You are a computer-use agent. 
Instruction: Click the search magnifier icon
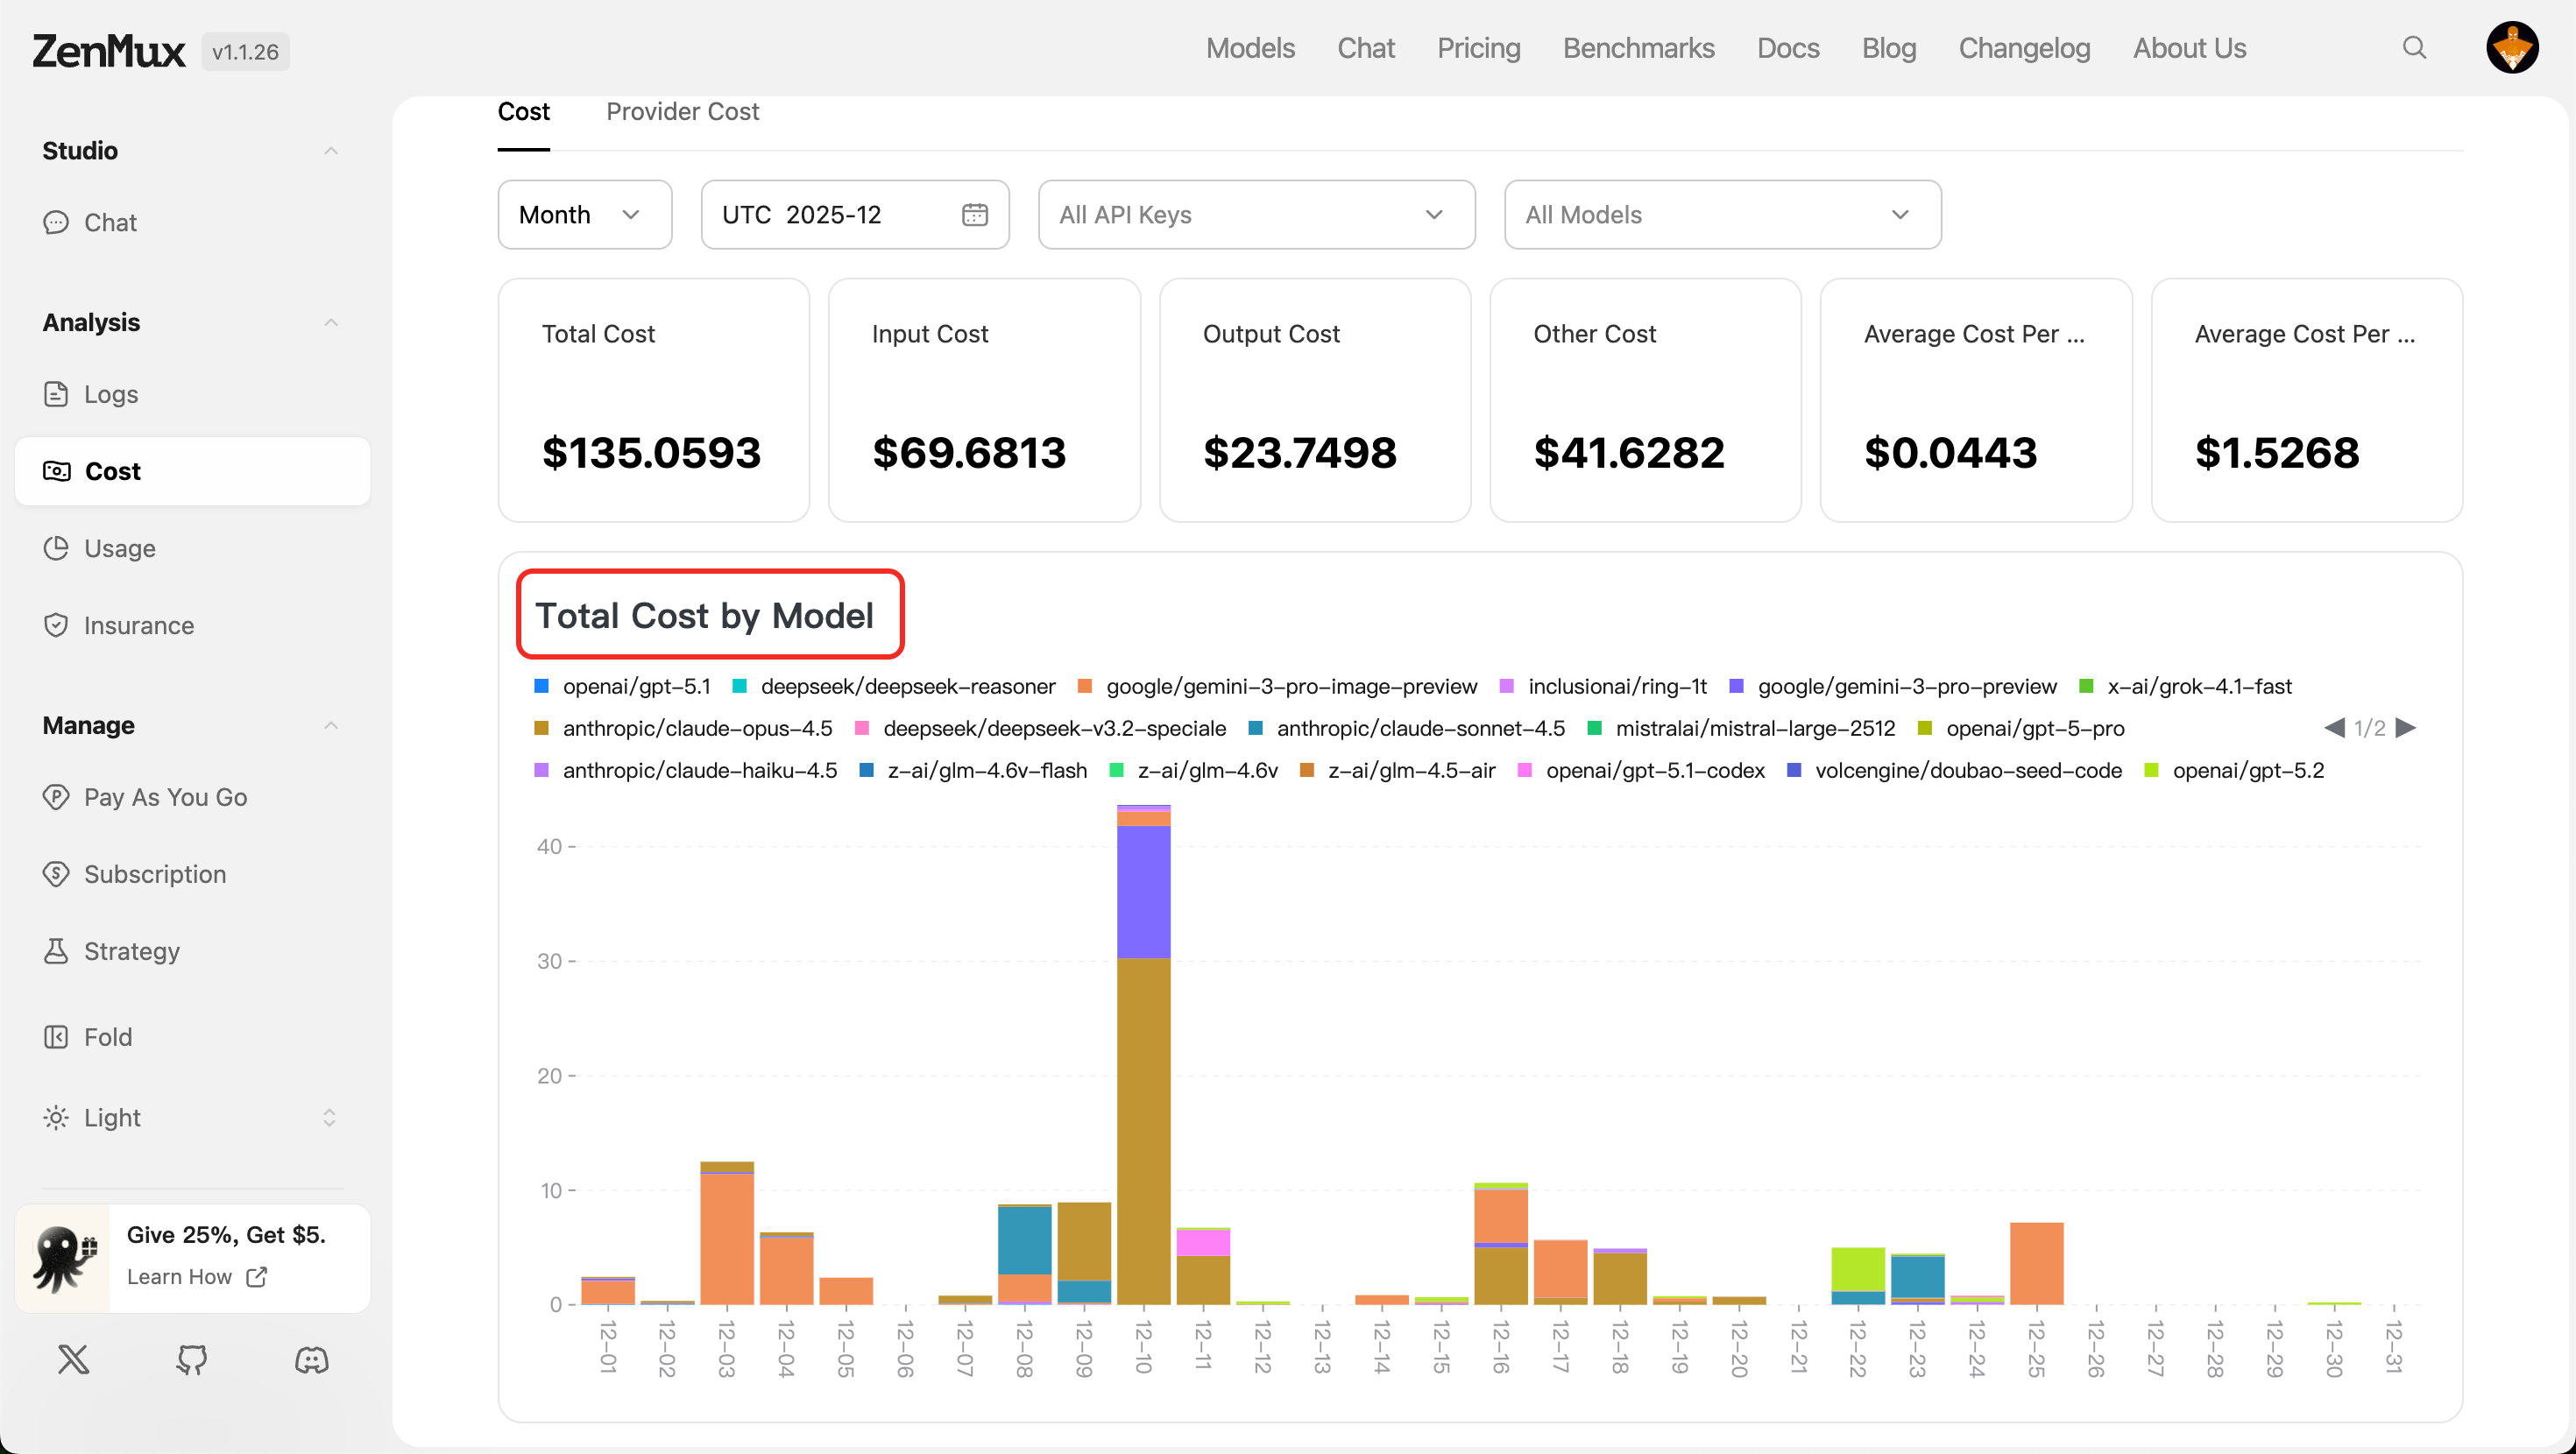pyautogui.click(x=2414, y=48)
